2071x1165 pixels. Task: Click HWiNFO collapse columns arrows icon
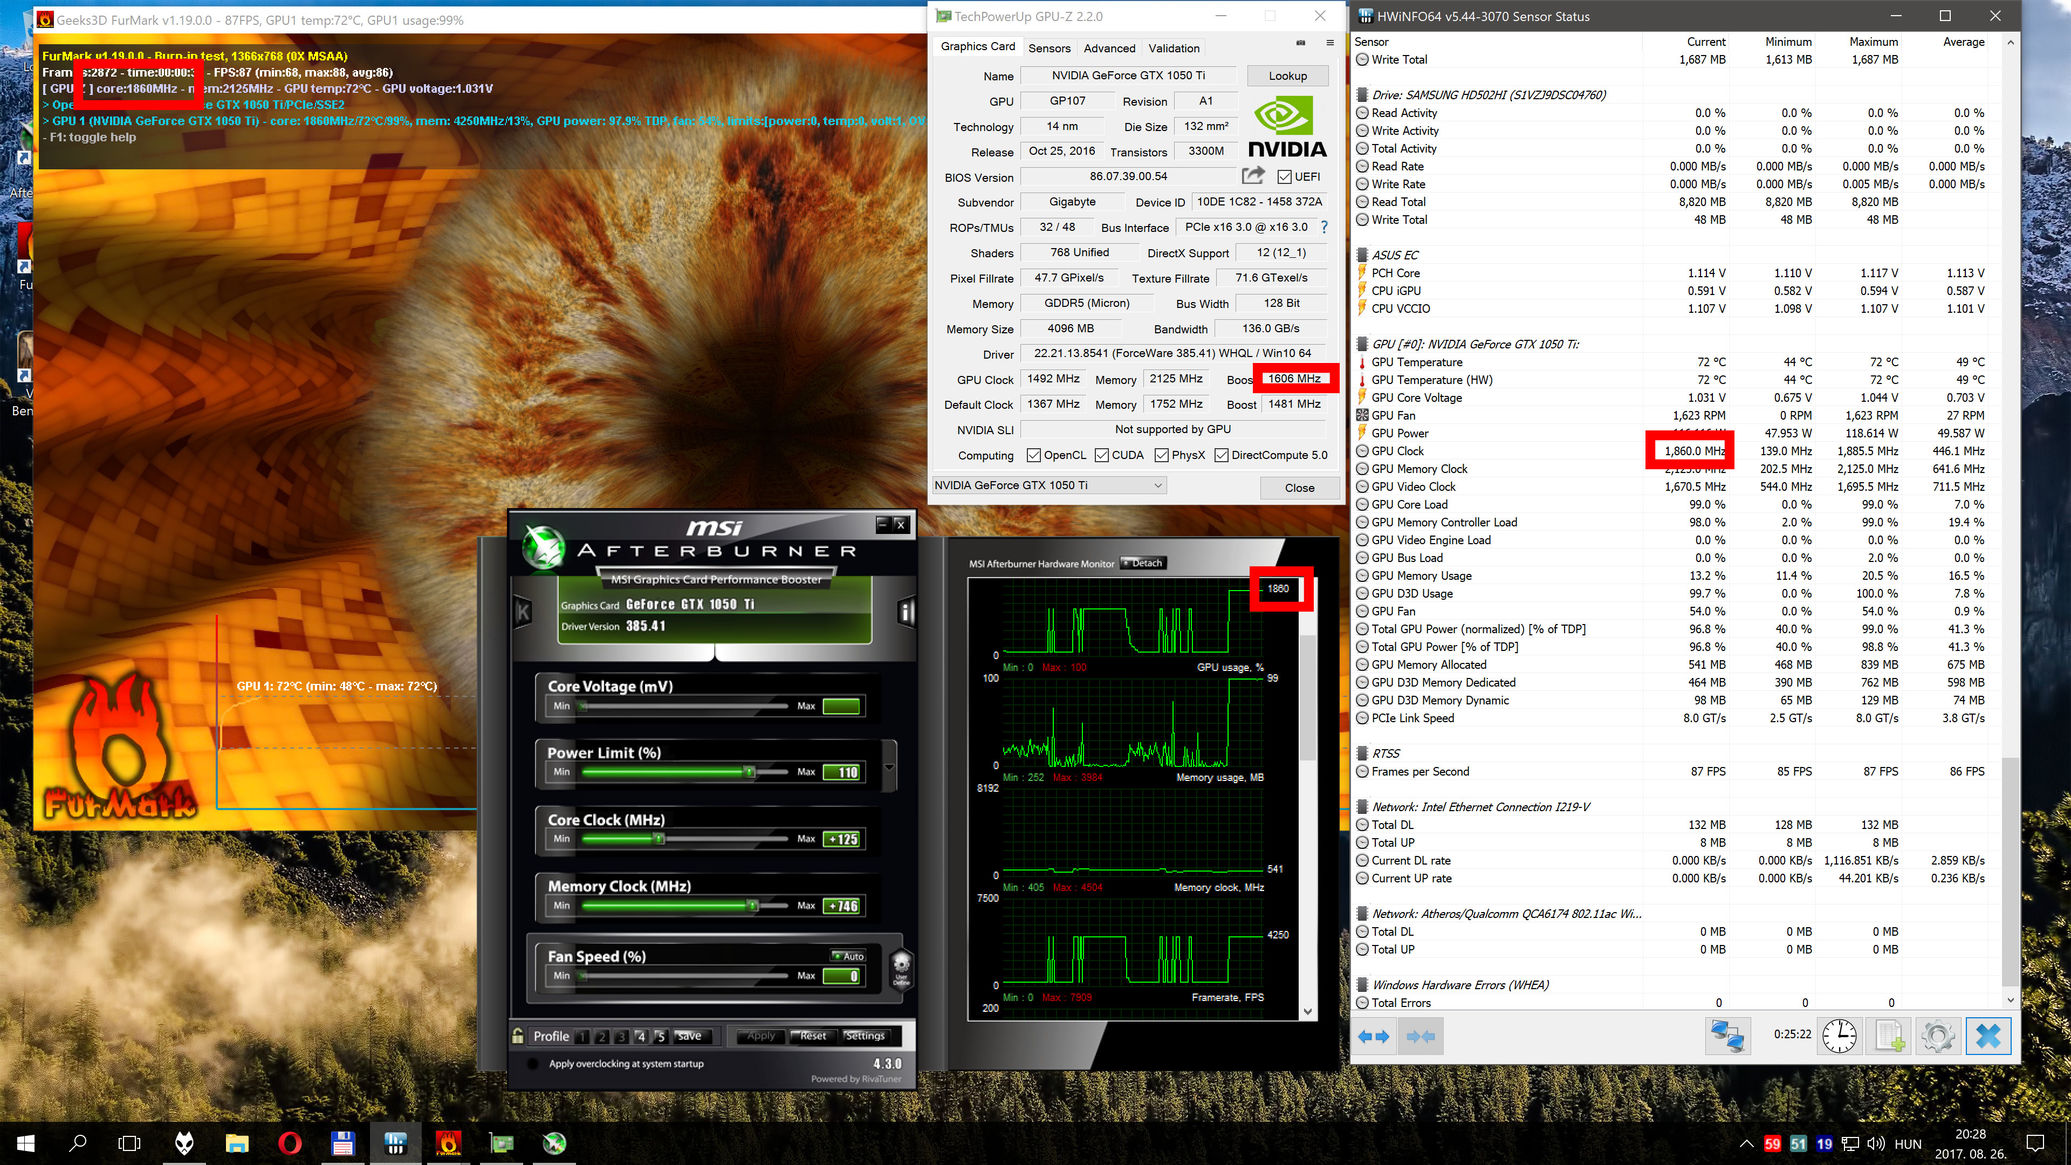(x=1420, y=1036)
